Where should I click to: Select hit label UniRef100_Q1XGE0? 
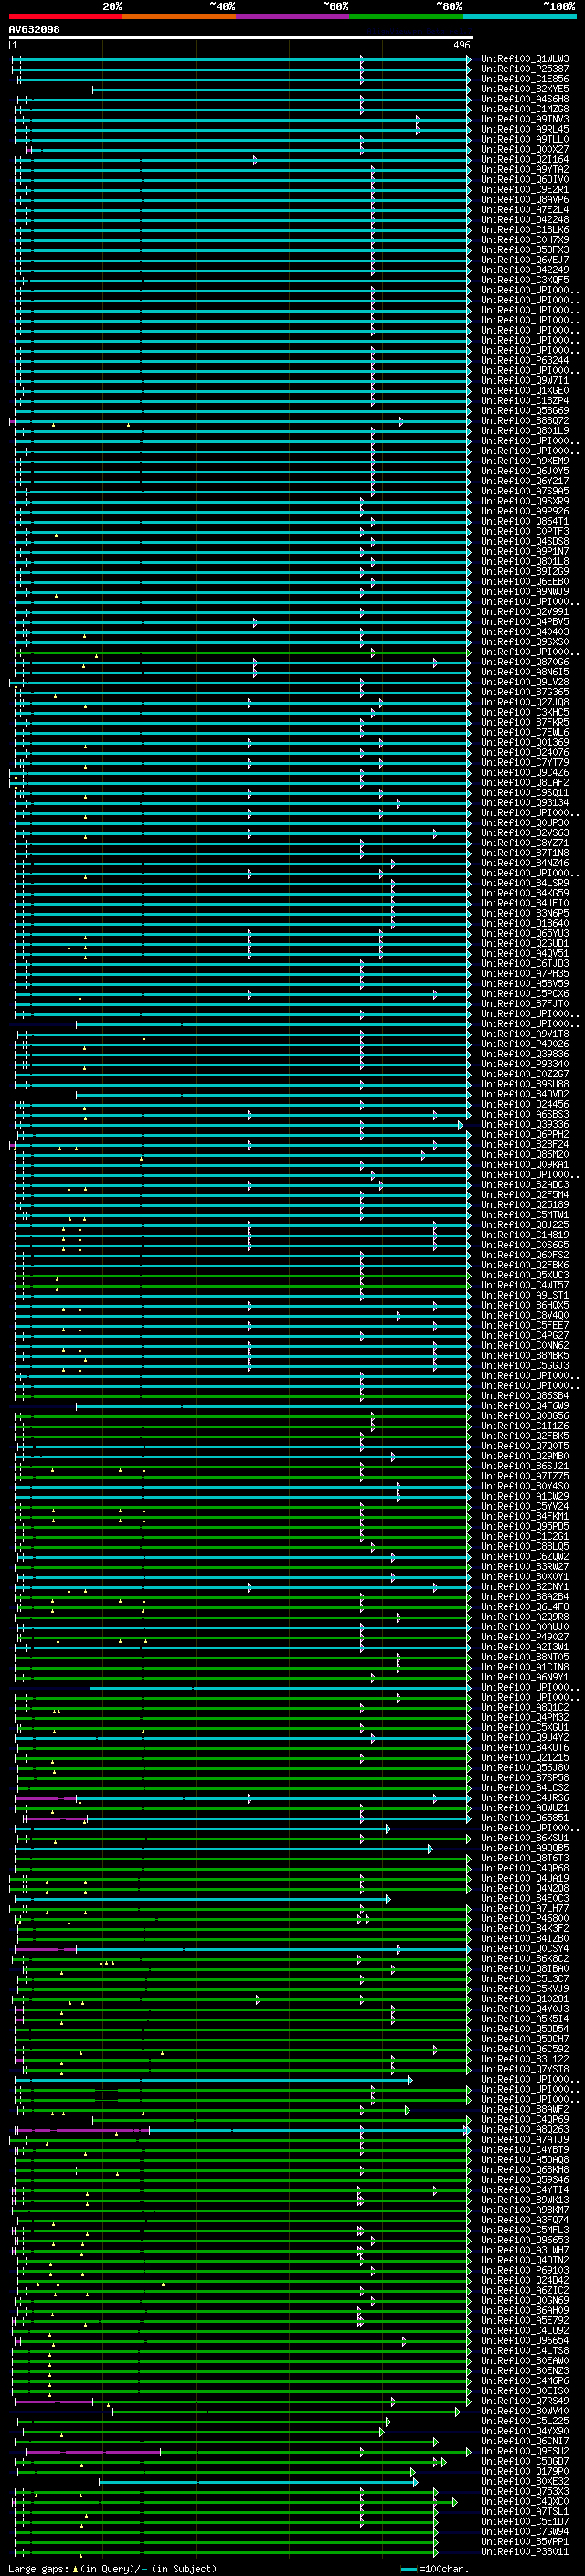click(x=525, y=390)
